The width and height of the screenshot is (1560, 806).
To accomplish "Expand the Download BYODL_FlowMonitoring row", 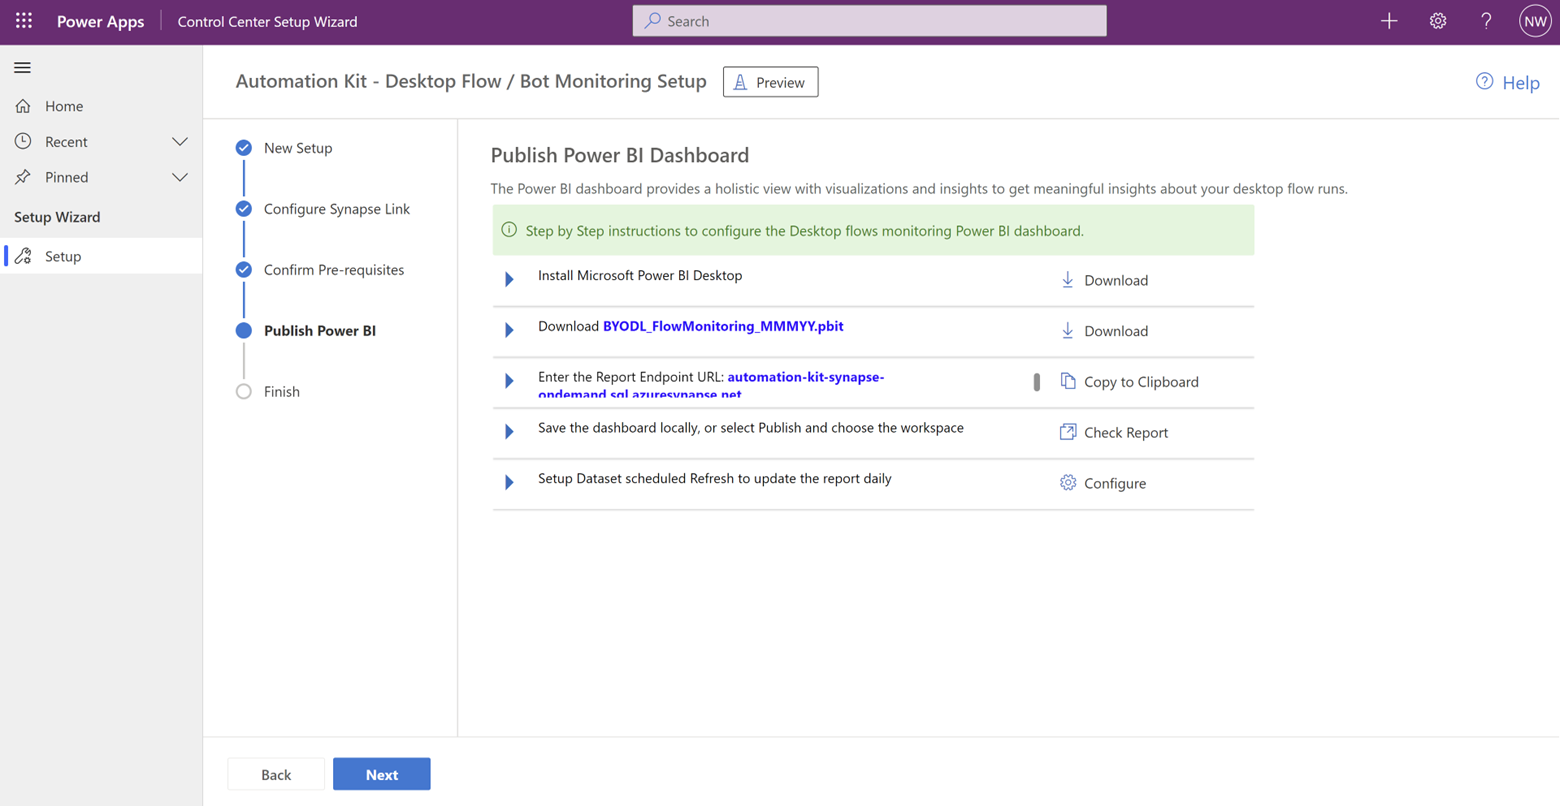I will point(509,330).
